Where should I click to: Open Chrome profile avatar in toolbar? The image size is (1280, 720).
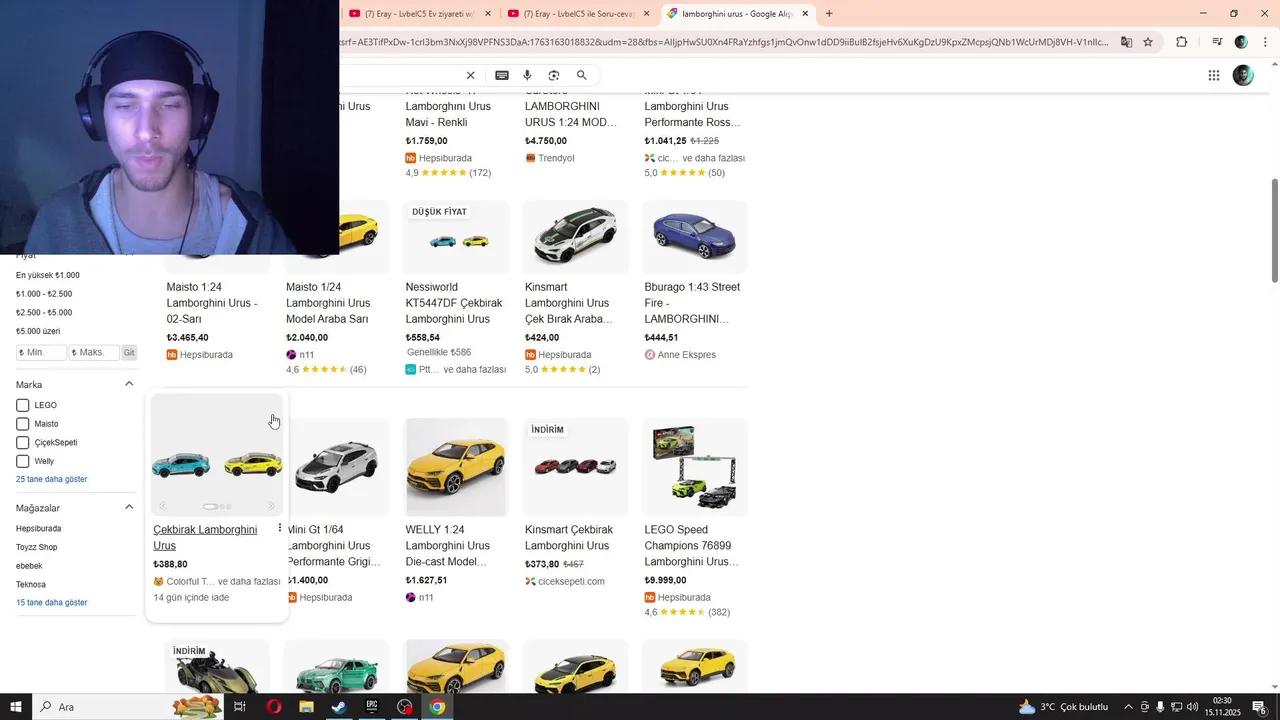[1241, 42]
